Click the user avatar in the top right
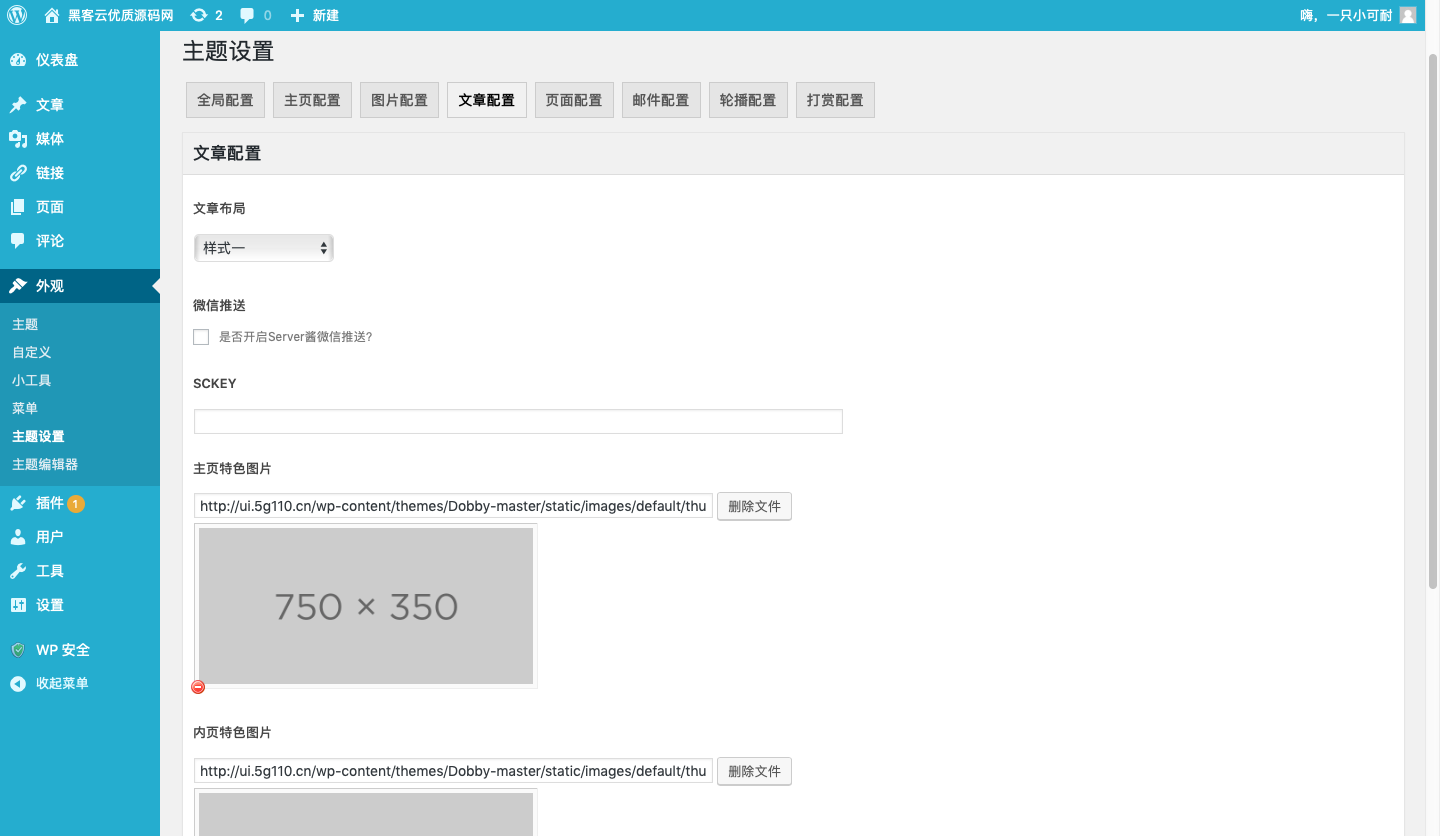The height and width of the screenshot is (836, 1440). (1407, 15)
